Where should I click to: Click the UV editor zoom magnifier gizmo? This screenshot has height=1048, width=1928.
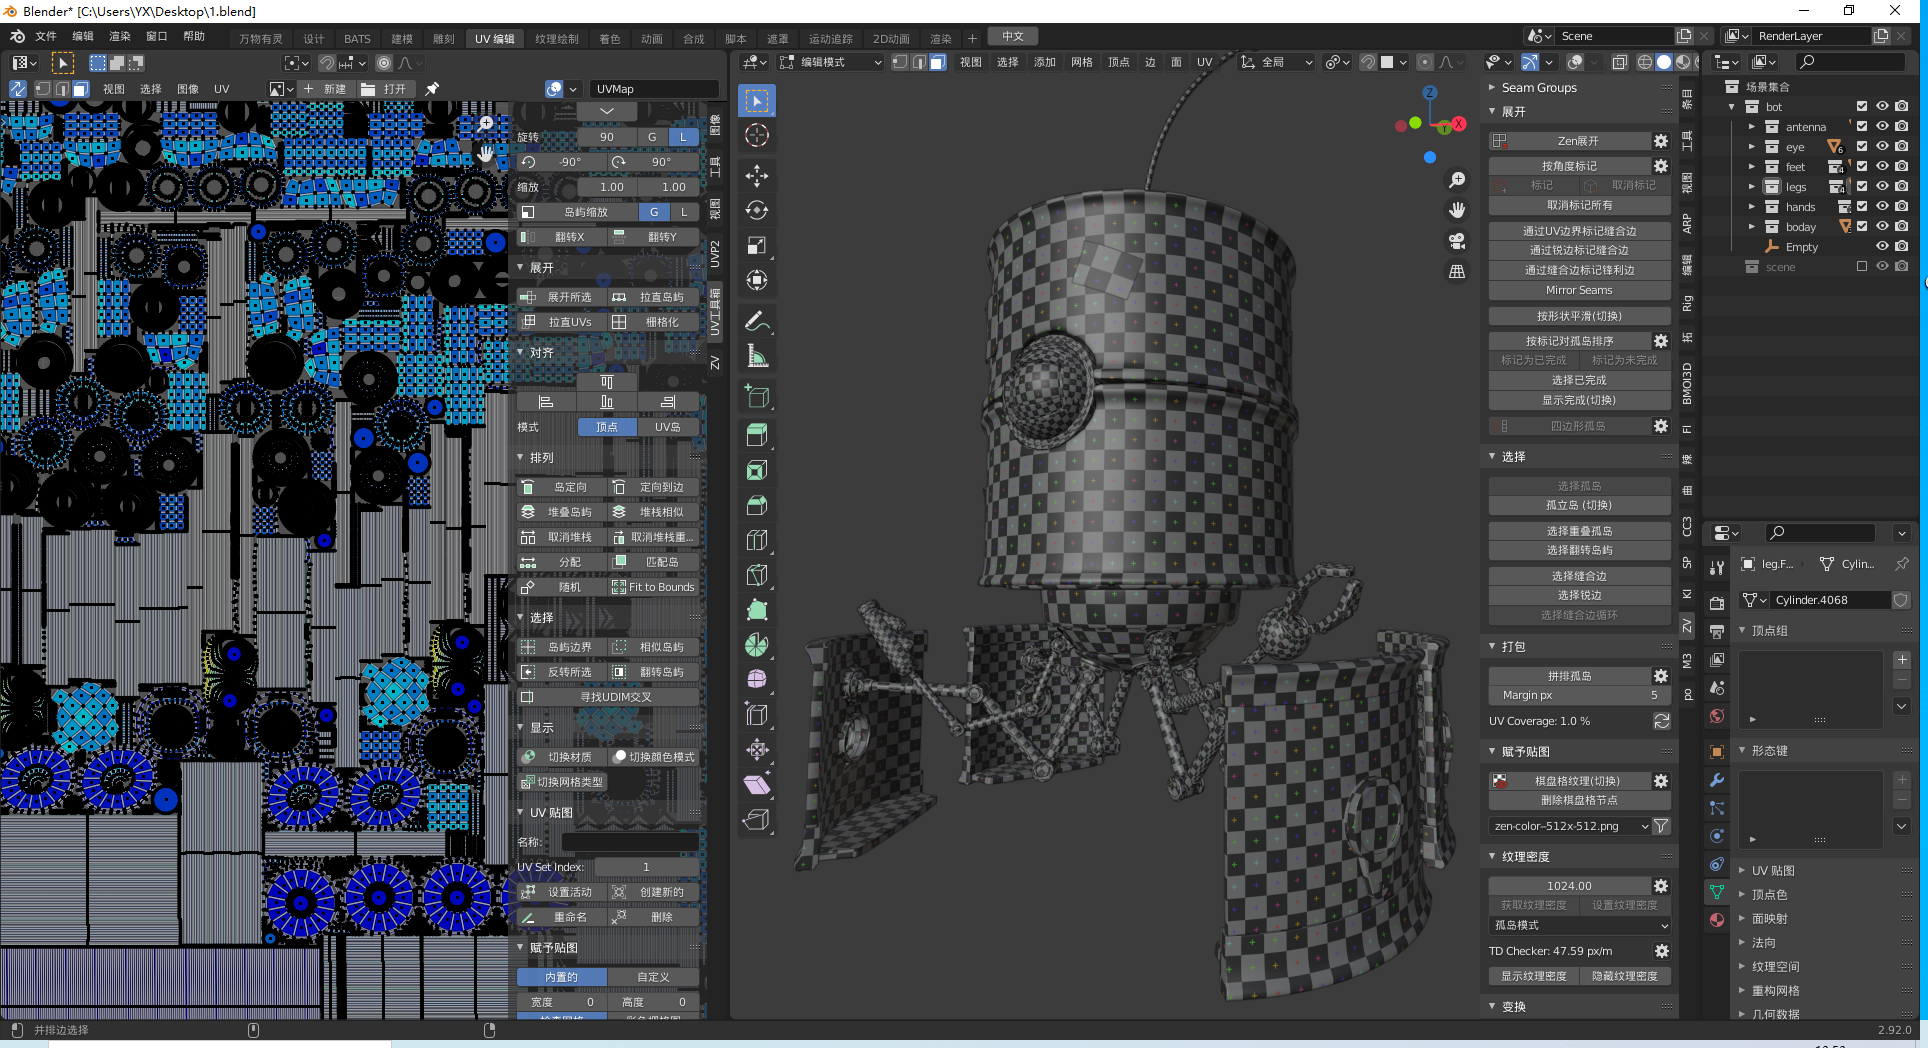[x=485, y=124]
